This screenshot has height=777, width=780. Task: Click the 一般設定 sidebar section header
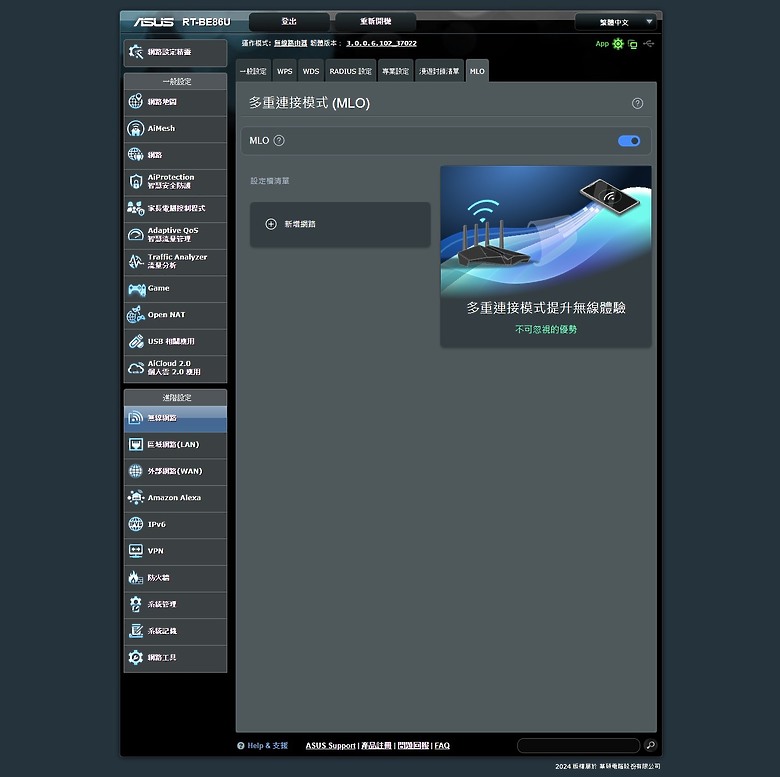[x=175, y=81]
